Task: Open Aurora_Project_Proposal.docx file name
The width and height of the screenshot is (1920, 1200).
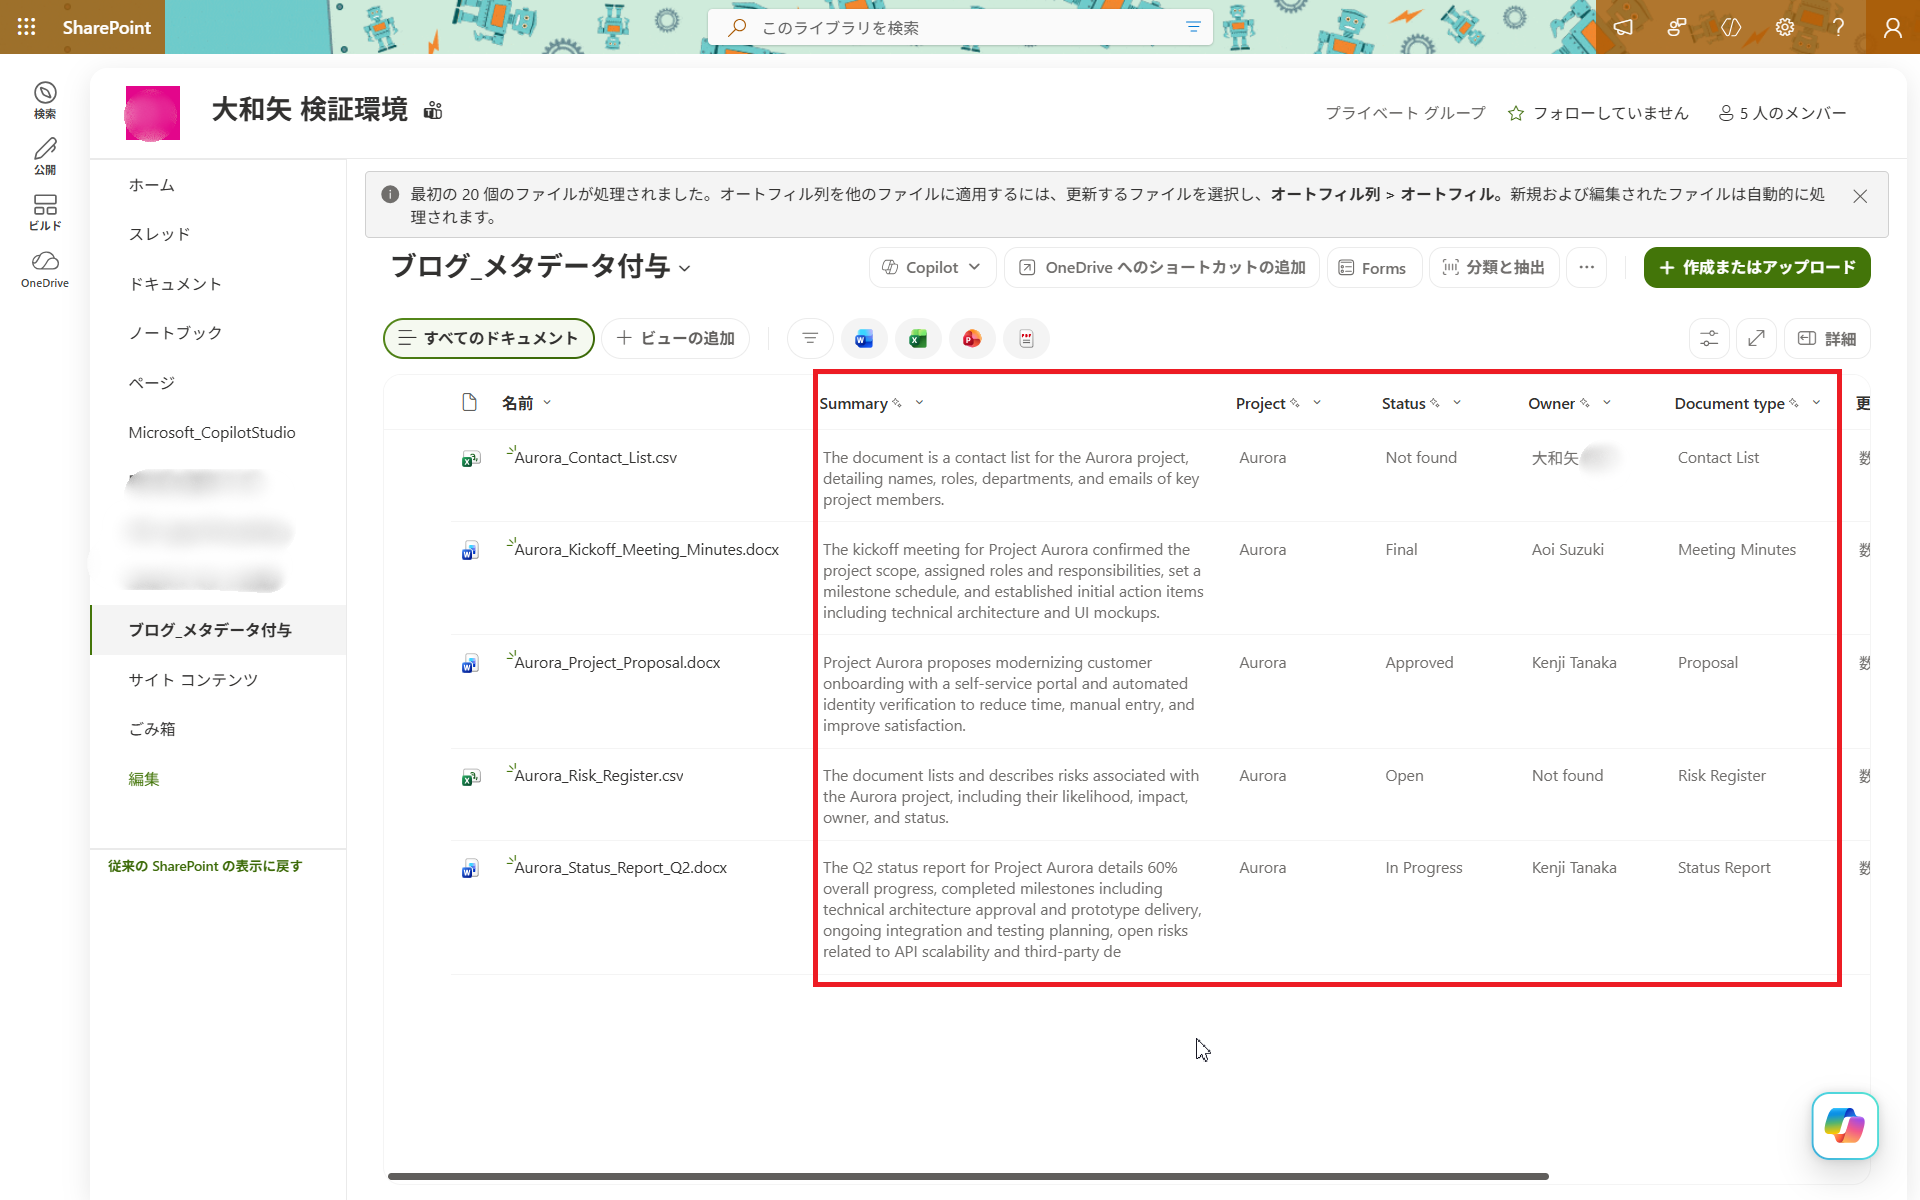Action: [x=617, y=663]
